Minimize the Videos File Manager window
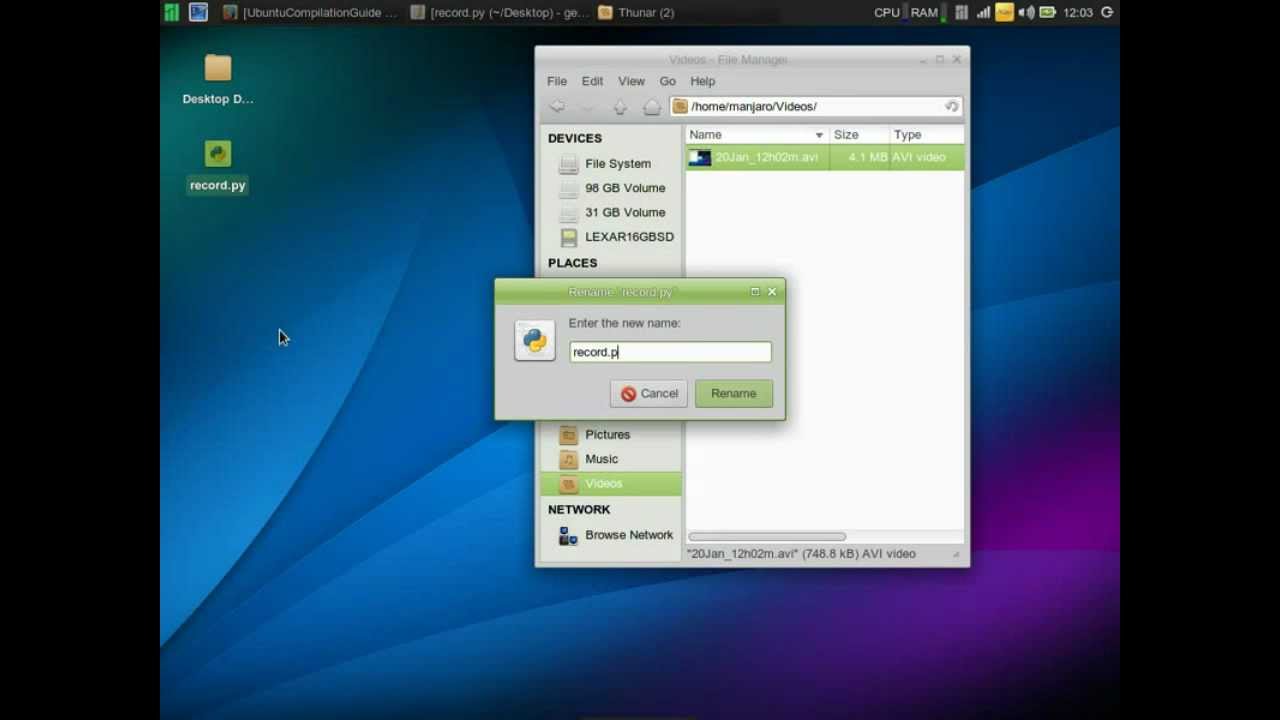This screenshot has width=1280, height=720. pos(922,60)
